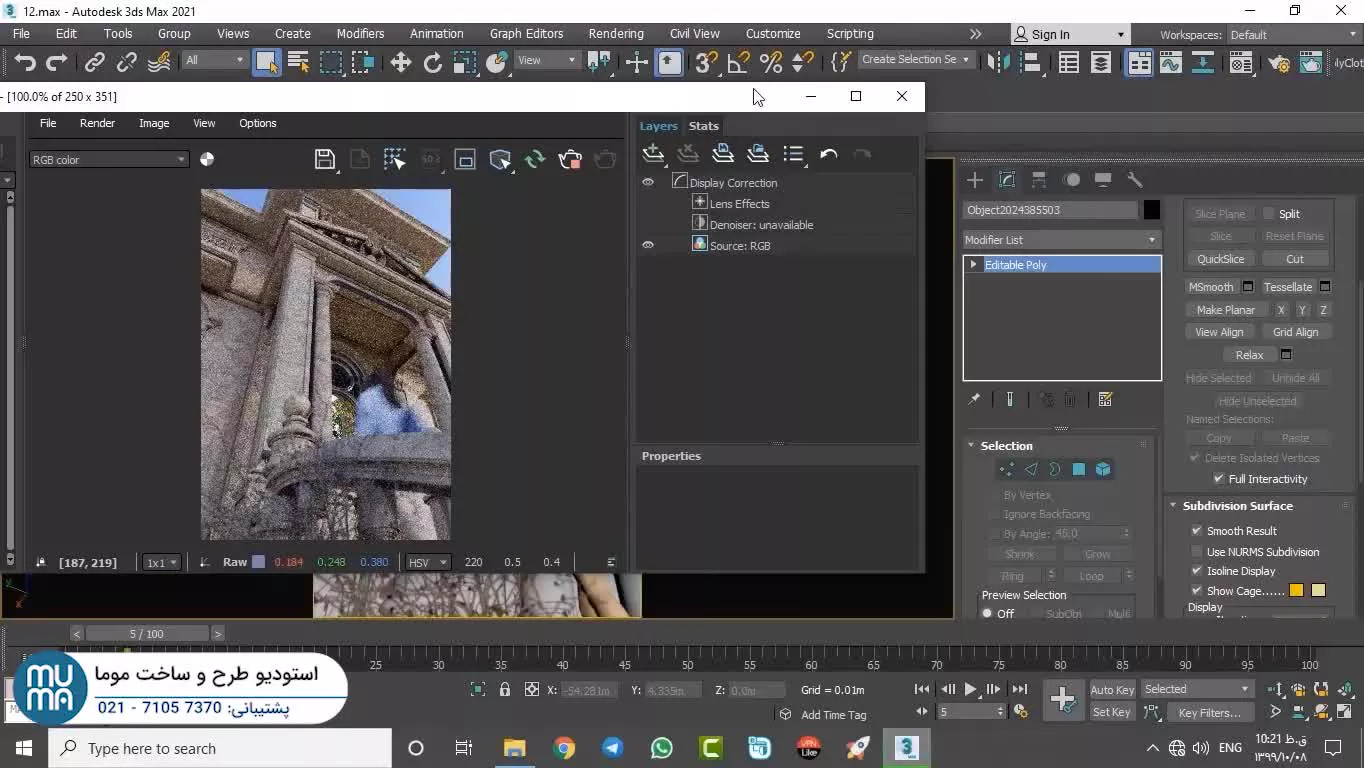Open the Graph Editors menu

point(526,34)
